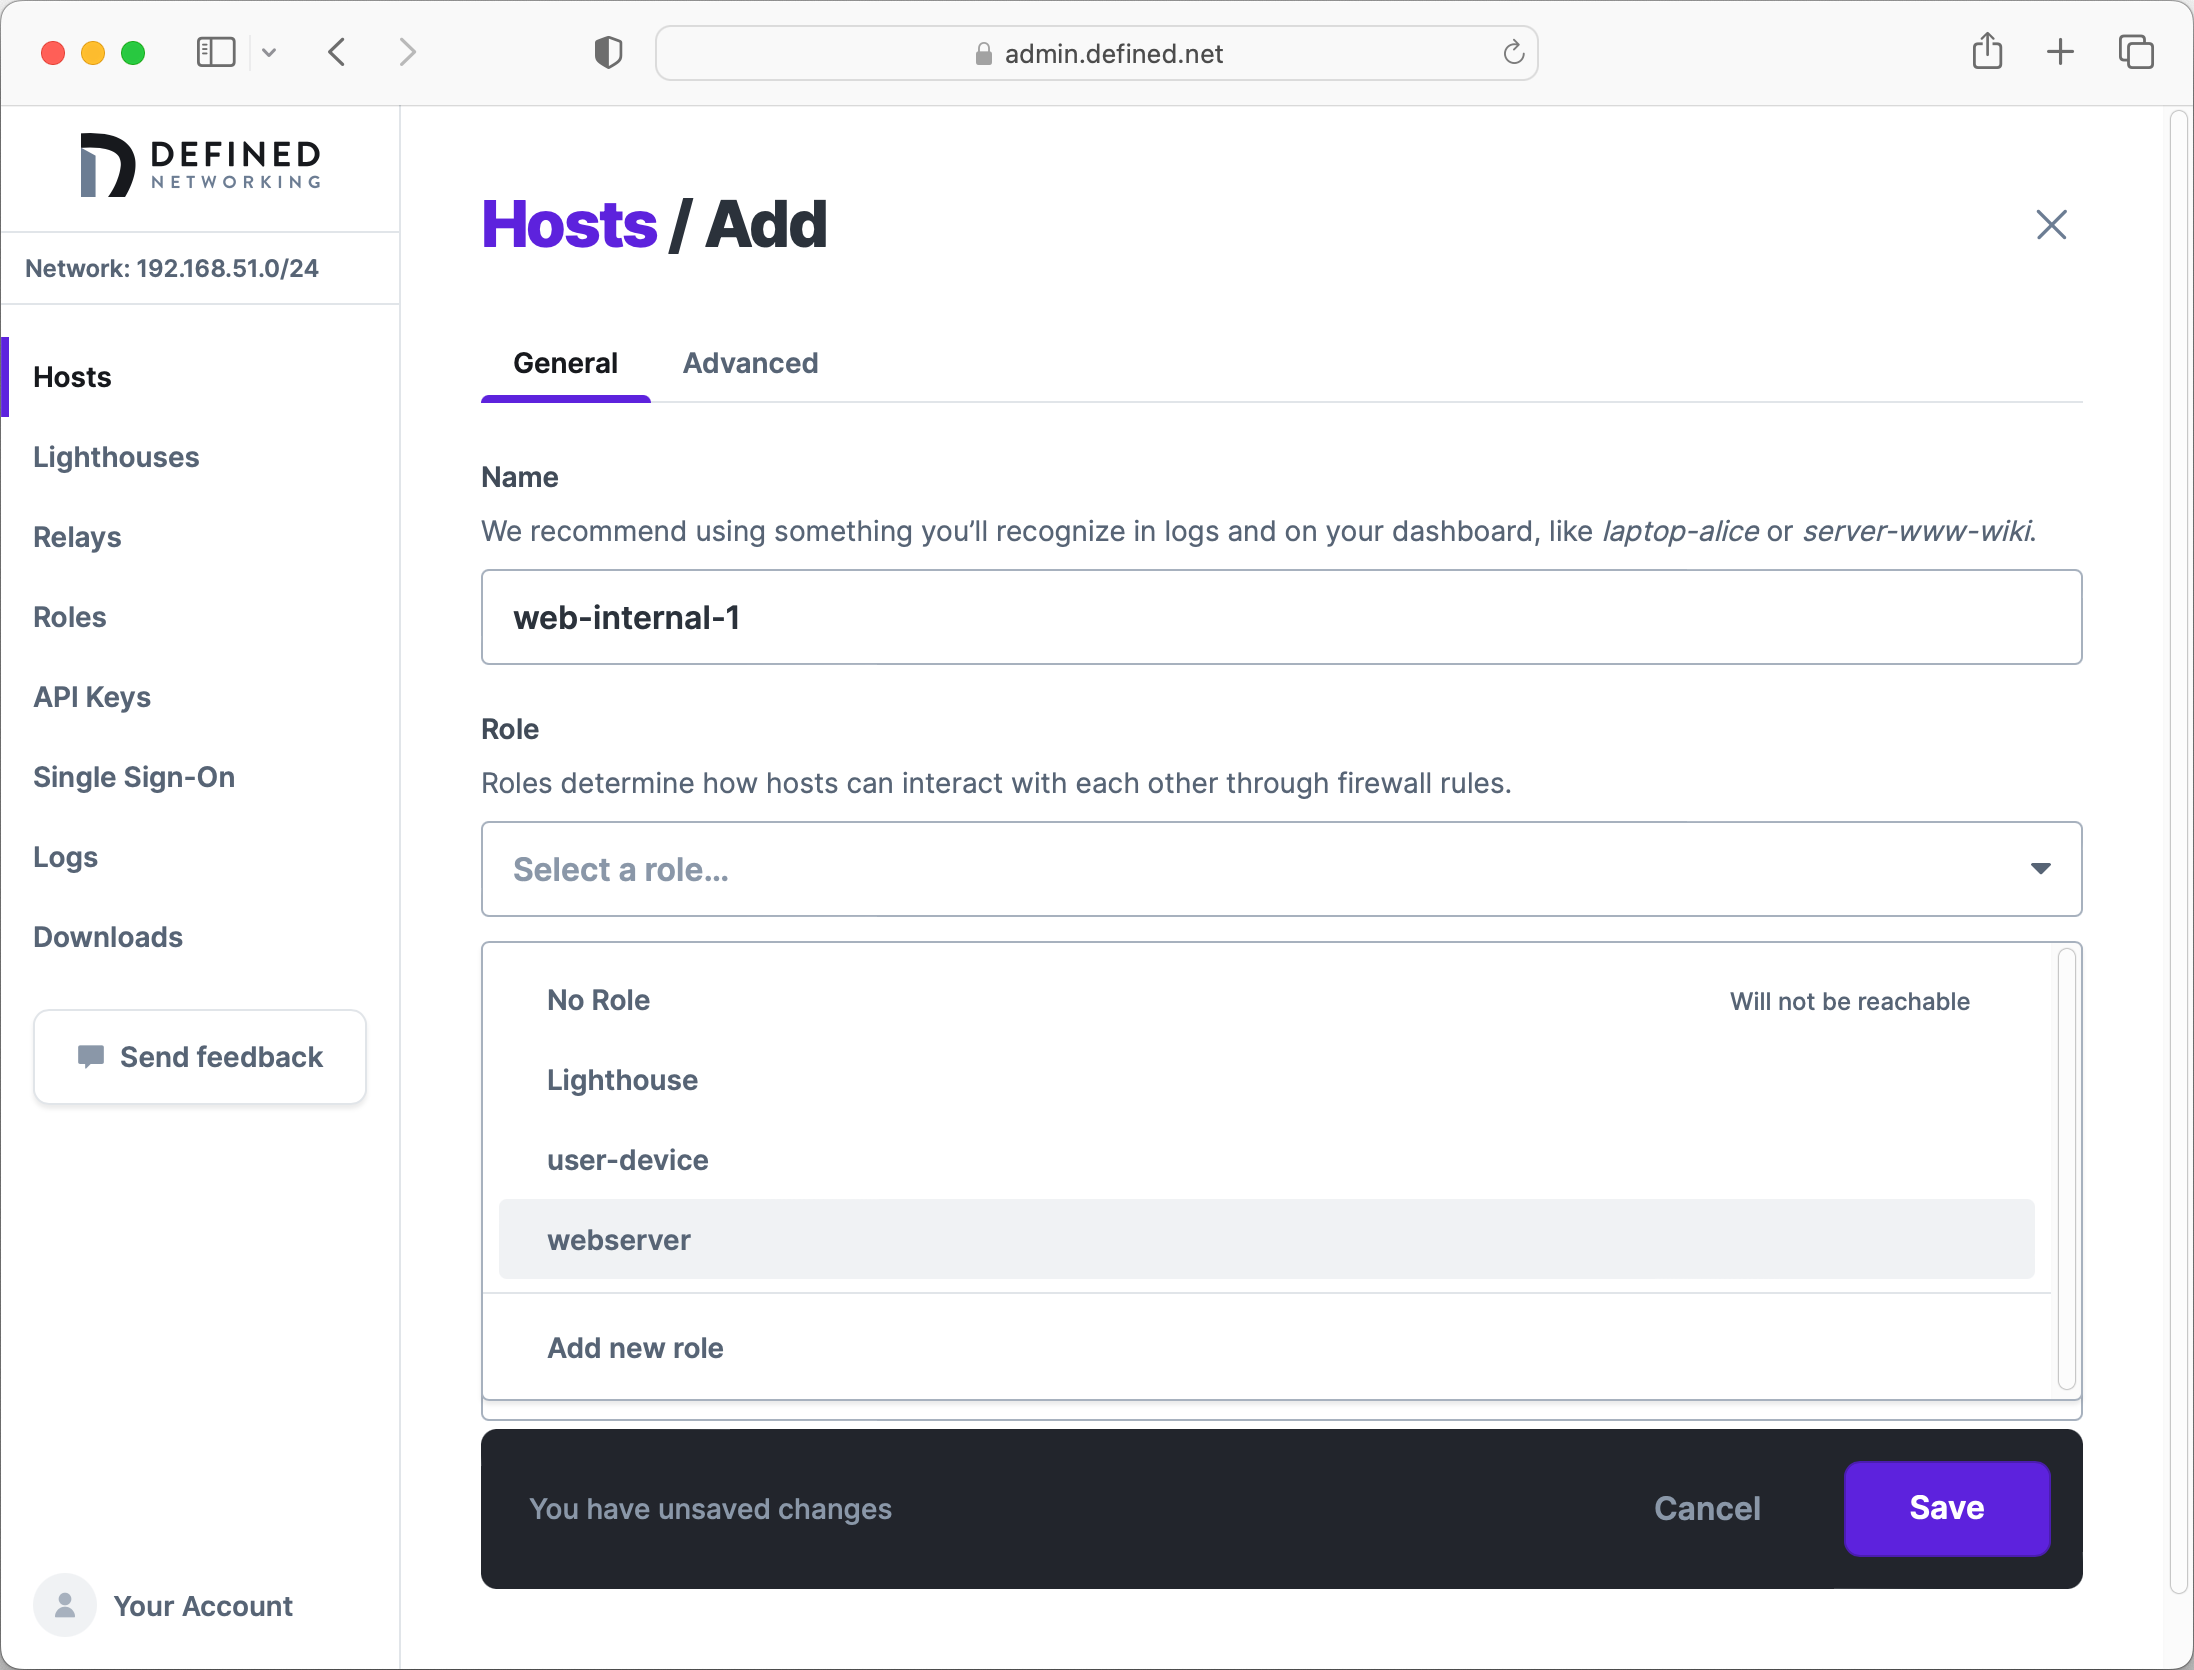The width and height of the screenshot is (2194, 1670).
Task: Click the privacy shield icon in the toolbar
Action: pyautogui.click(x=607, y=52)
